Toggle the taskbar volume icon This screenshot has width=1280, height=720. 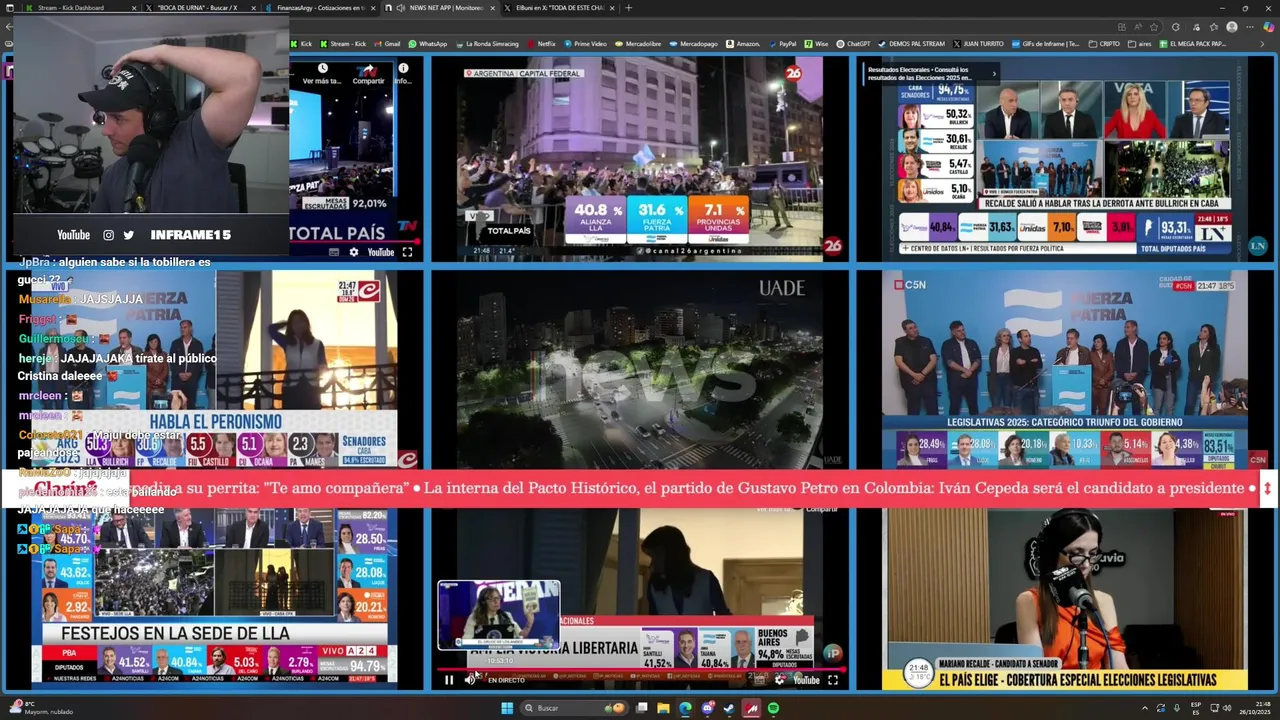point(1226,708)
